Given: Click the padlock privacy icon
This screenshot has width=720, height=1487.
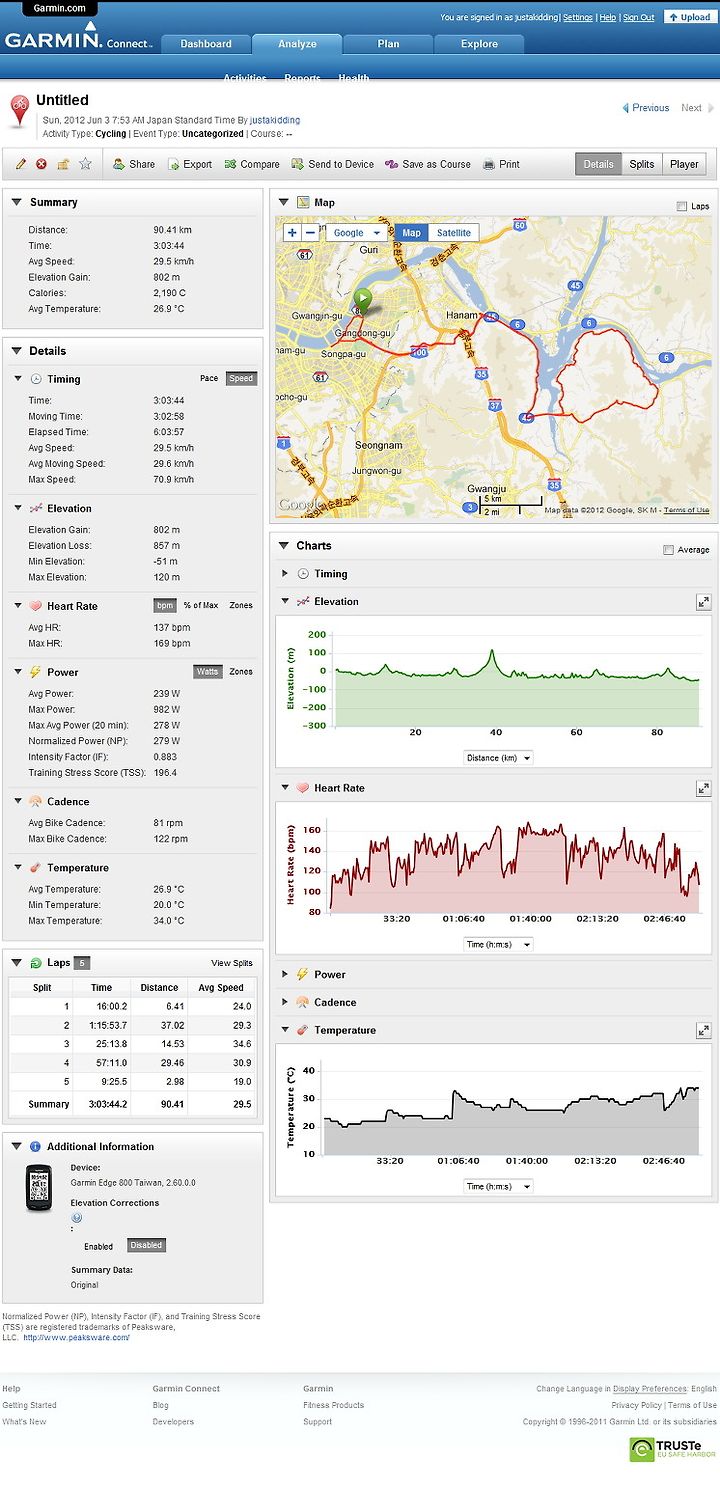Looking at the screenshot, I should click(63, 164).
